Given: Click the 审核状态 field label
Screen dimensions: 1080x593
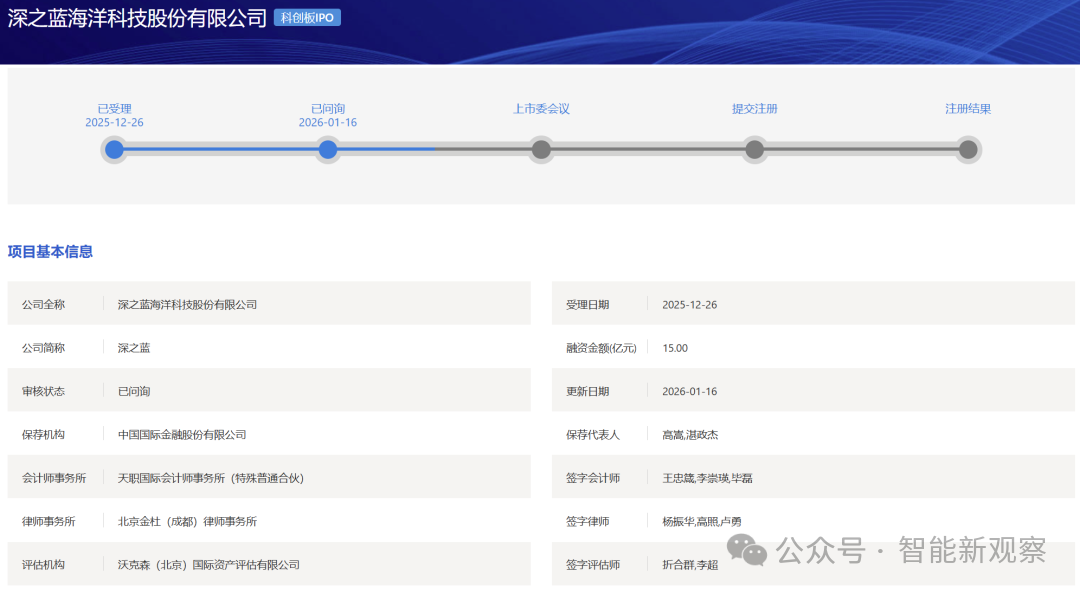Looking at the screenshot, I should [43, 391].
